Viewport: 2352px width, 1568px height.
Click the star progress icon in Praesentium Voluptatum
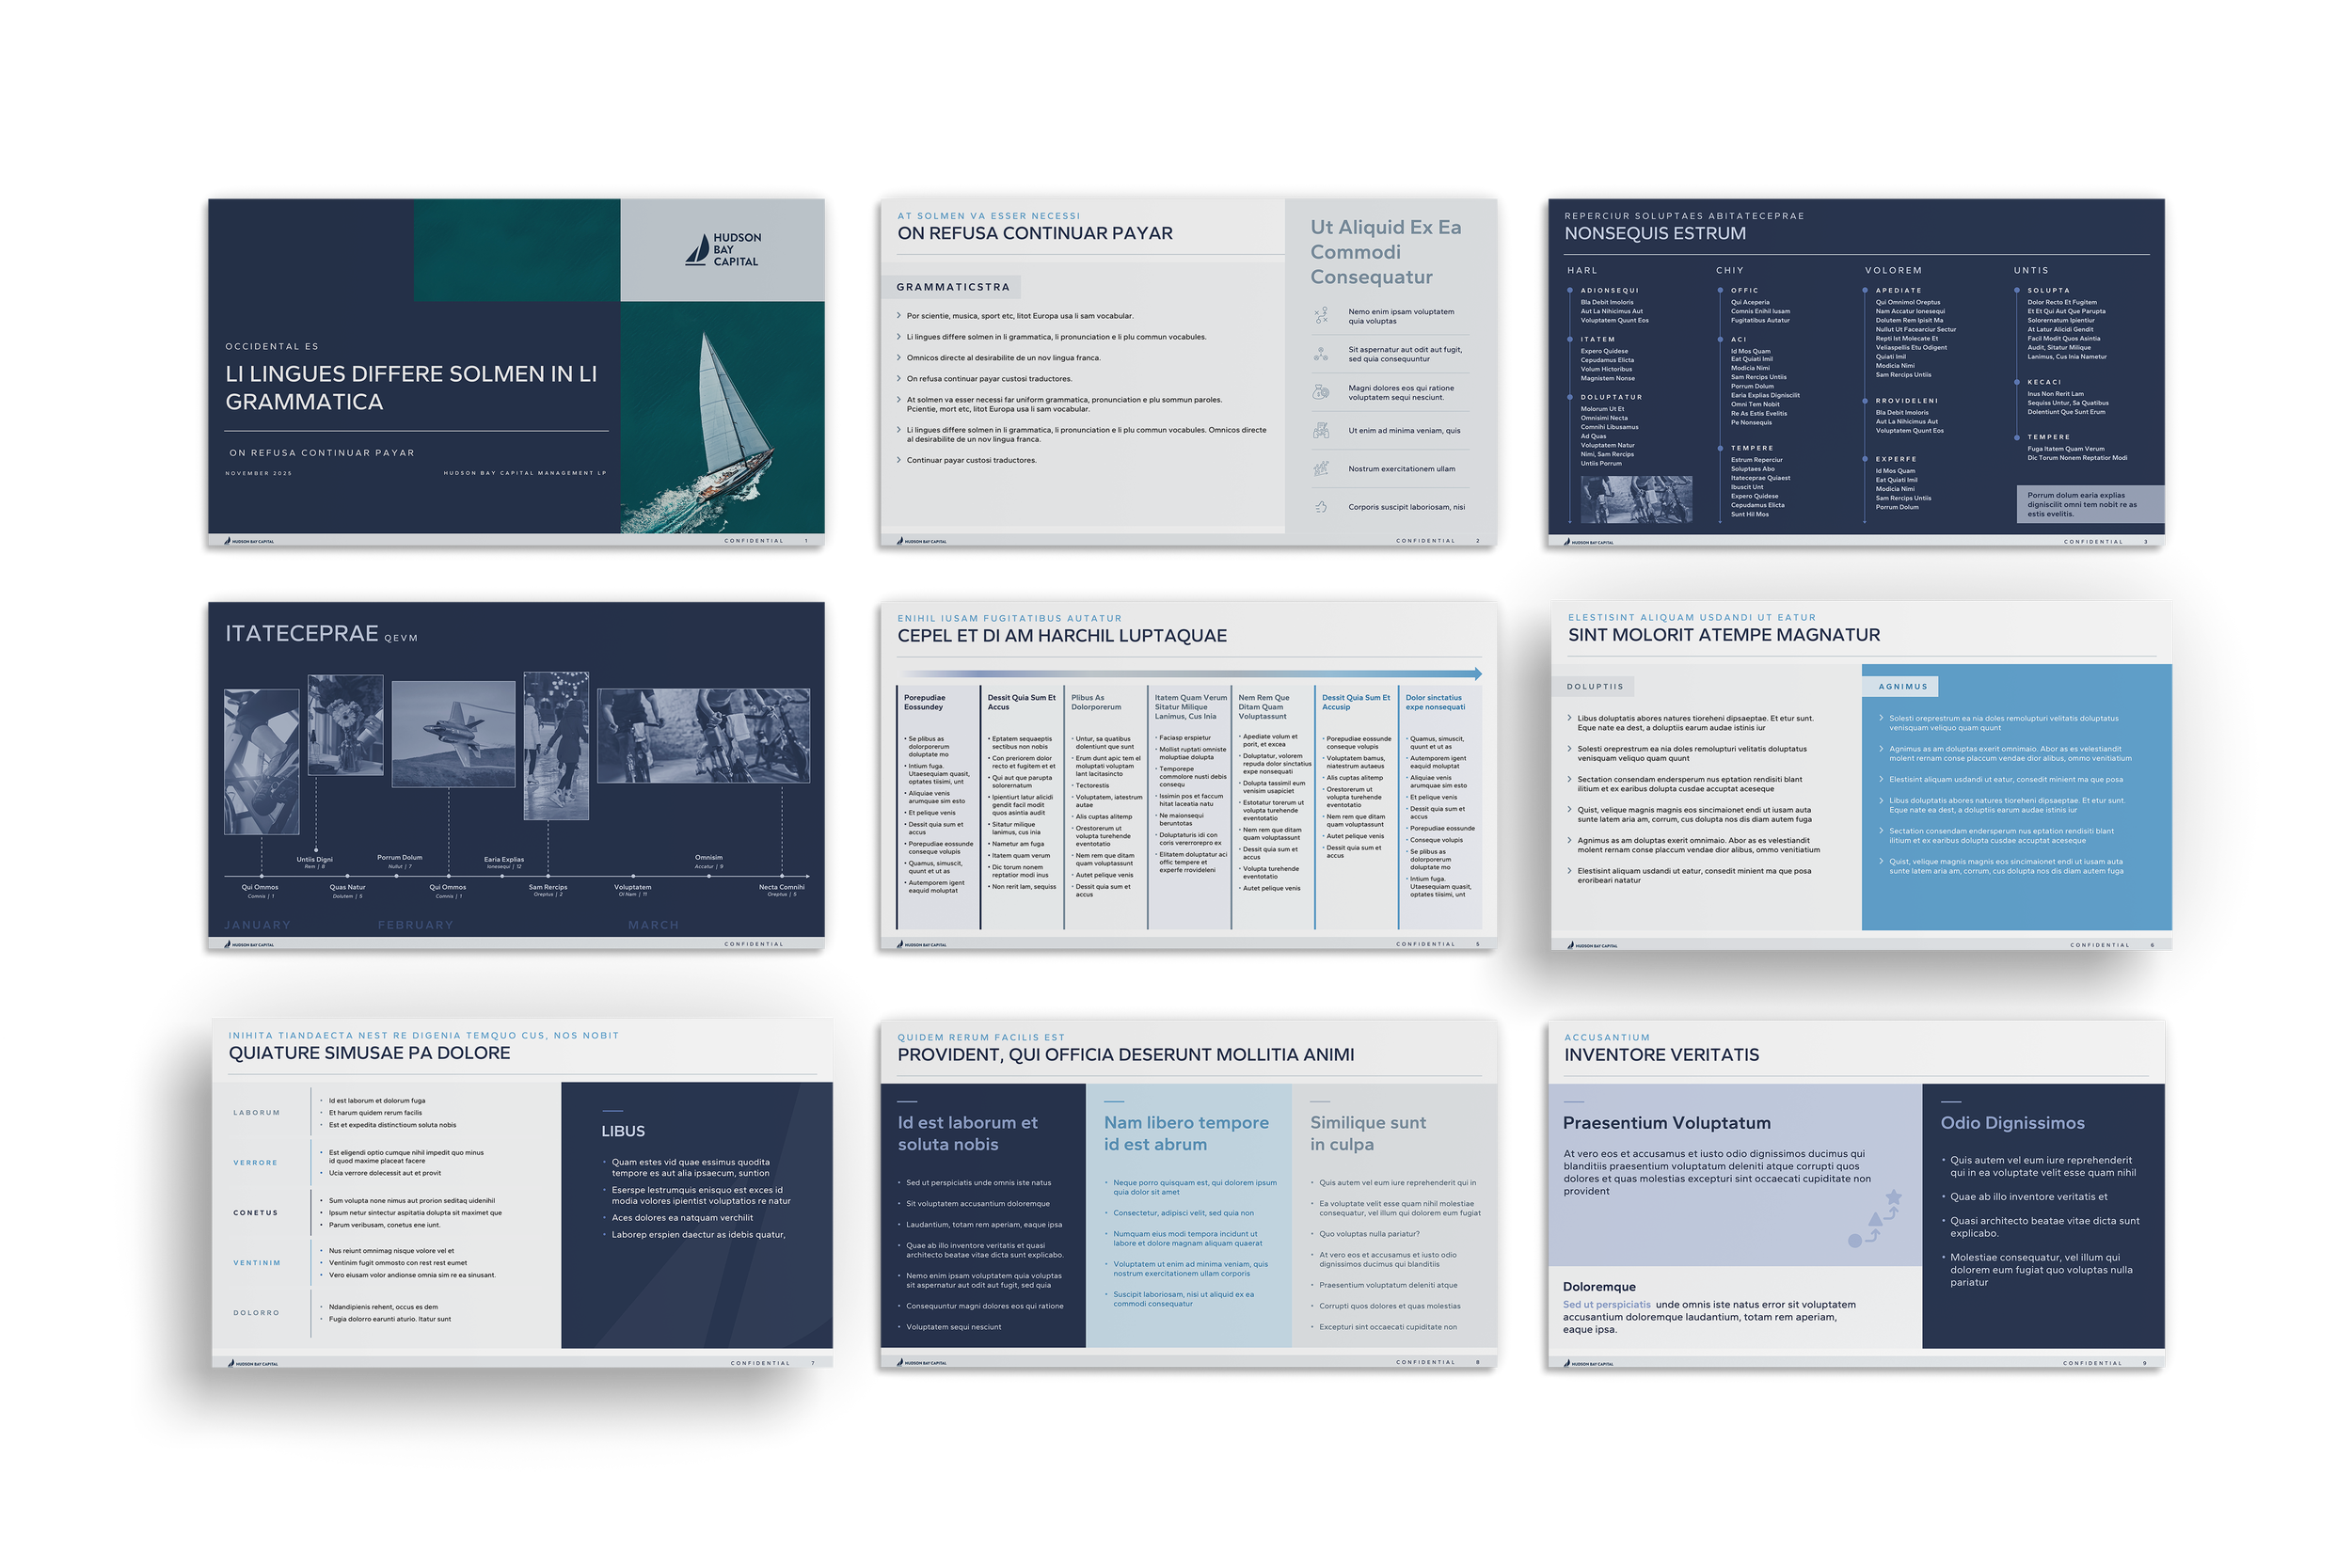(1876, 1219)
